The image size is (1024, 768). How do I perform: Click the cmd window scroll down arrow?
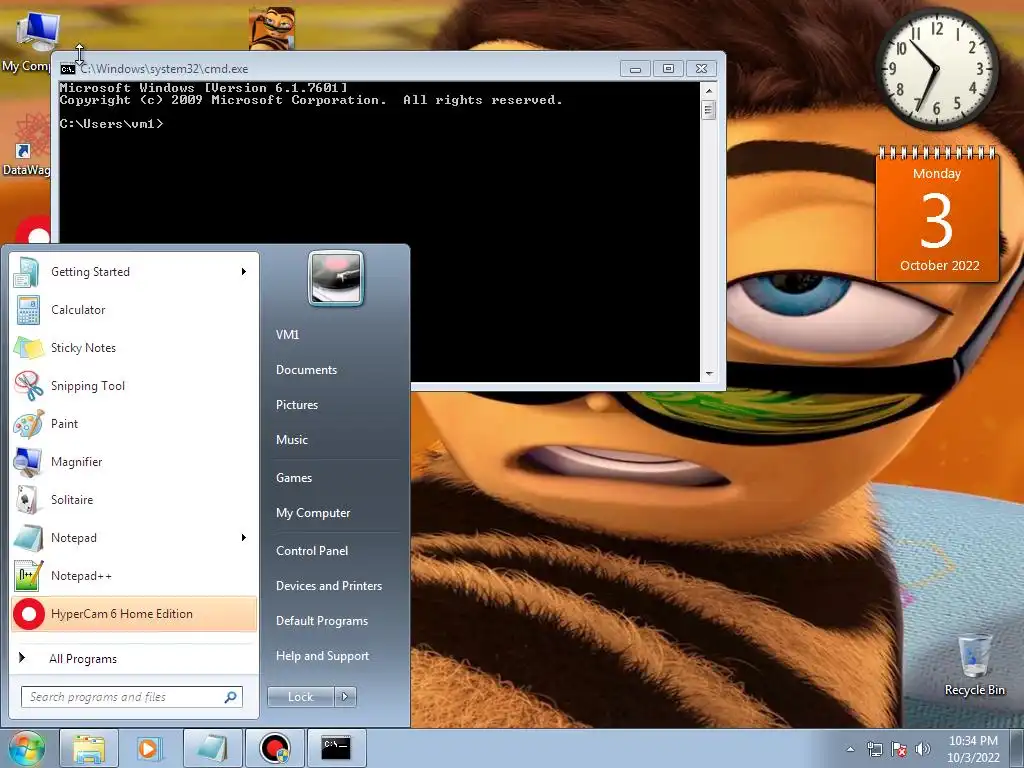(709, 374)
